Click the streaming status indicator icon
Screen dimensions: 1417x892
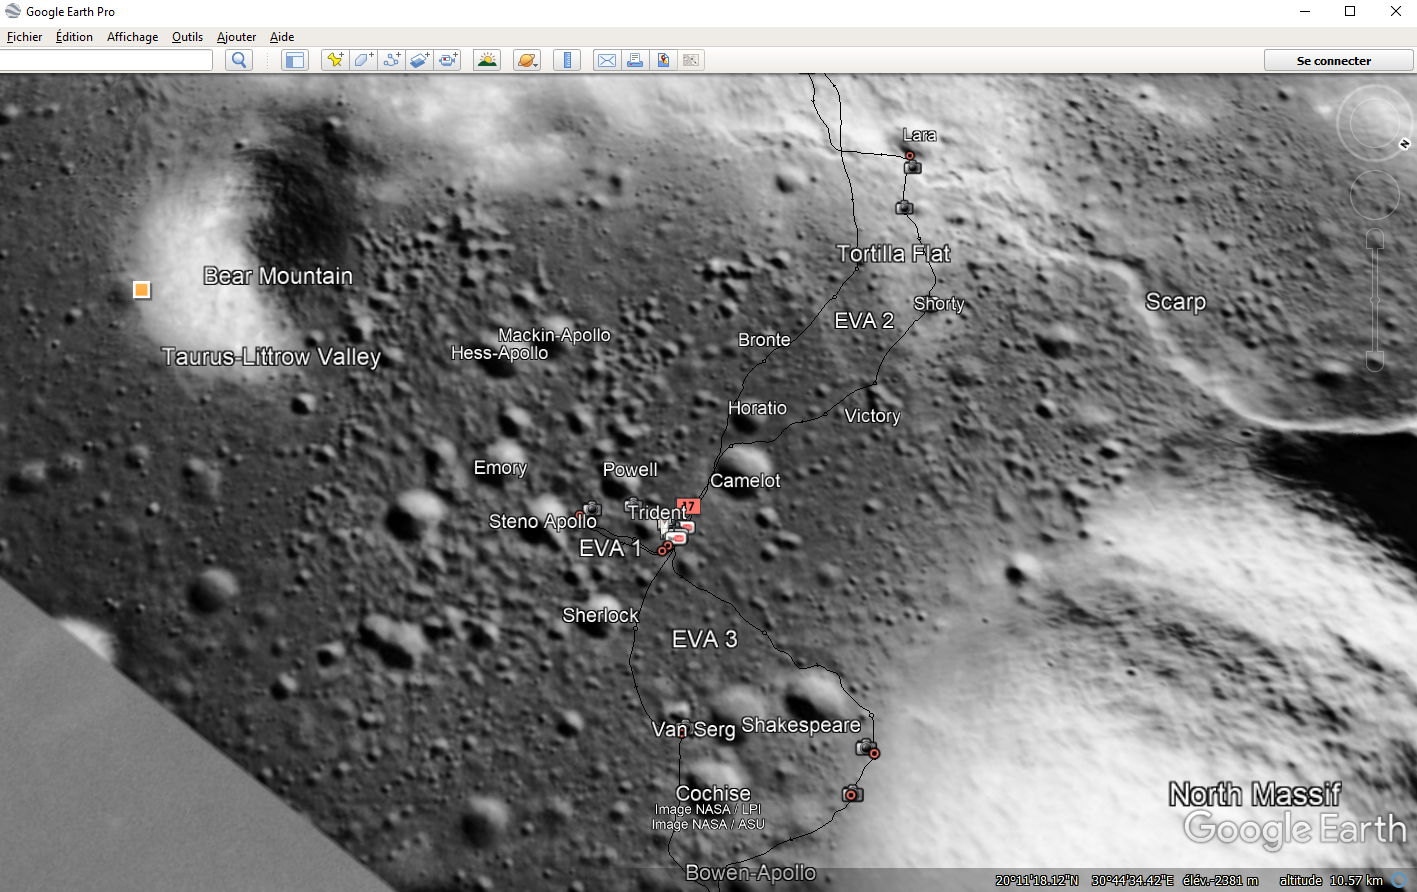click(1400, 881)
